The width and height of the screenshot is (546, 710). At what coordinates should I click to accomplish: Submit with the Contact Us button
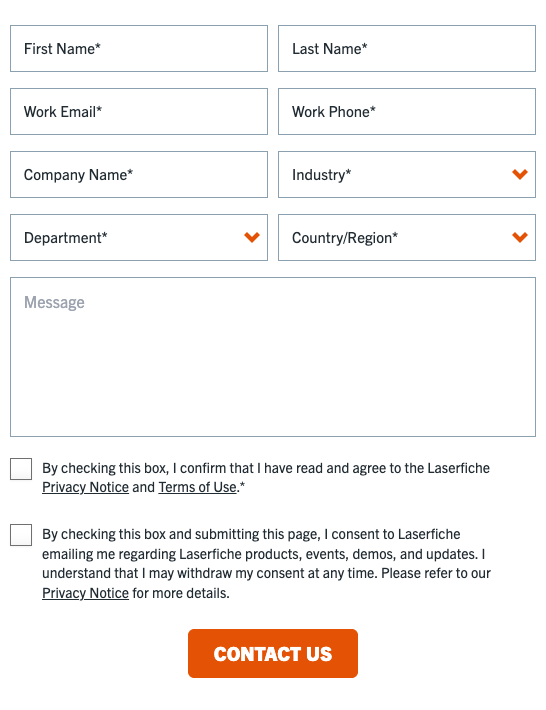[x=273, y=653]
